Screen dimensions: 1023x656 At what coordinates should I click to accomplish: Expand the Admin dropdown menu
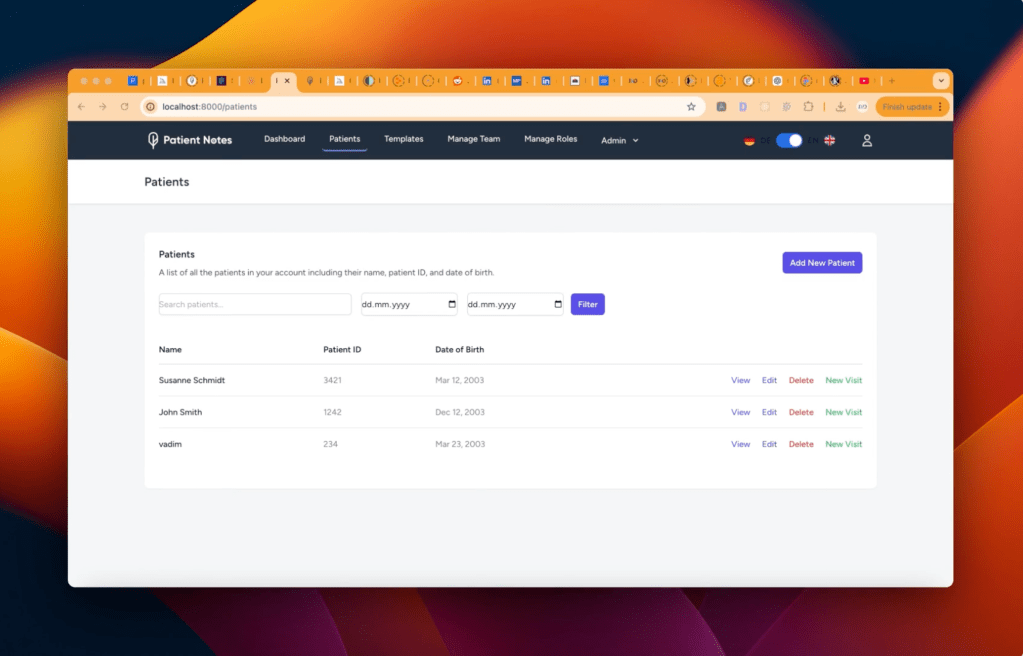tap(620, 140)
